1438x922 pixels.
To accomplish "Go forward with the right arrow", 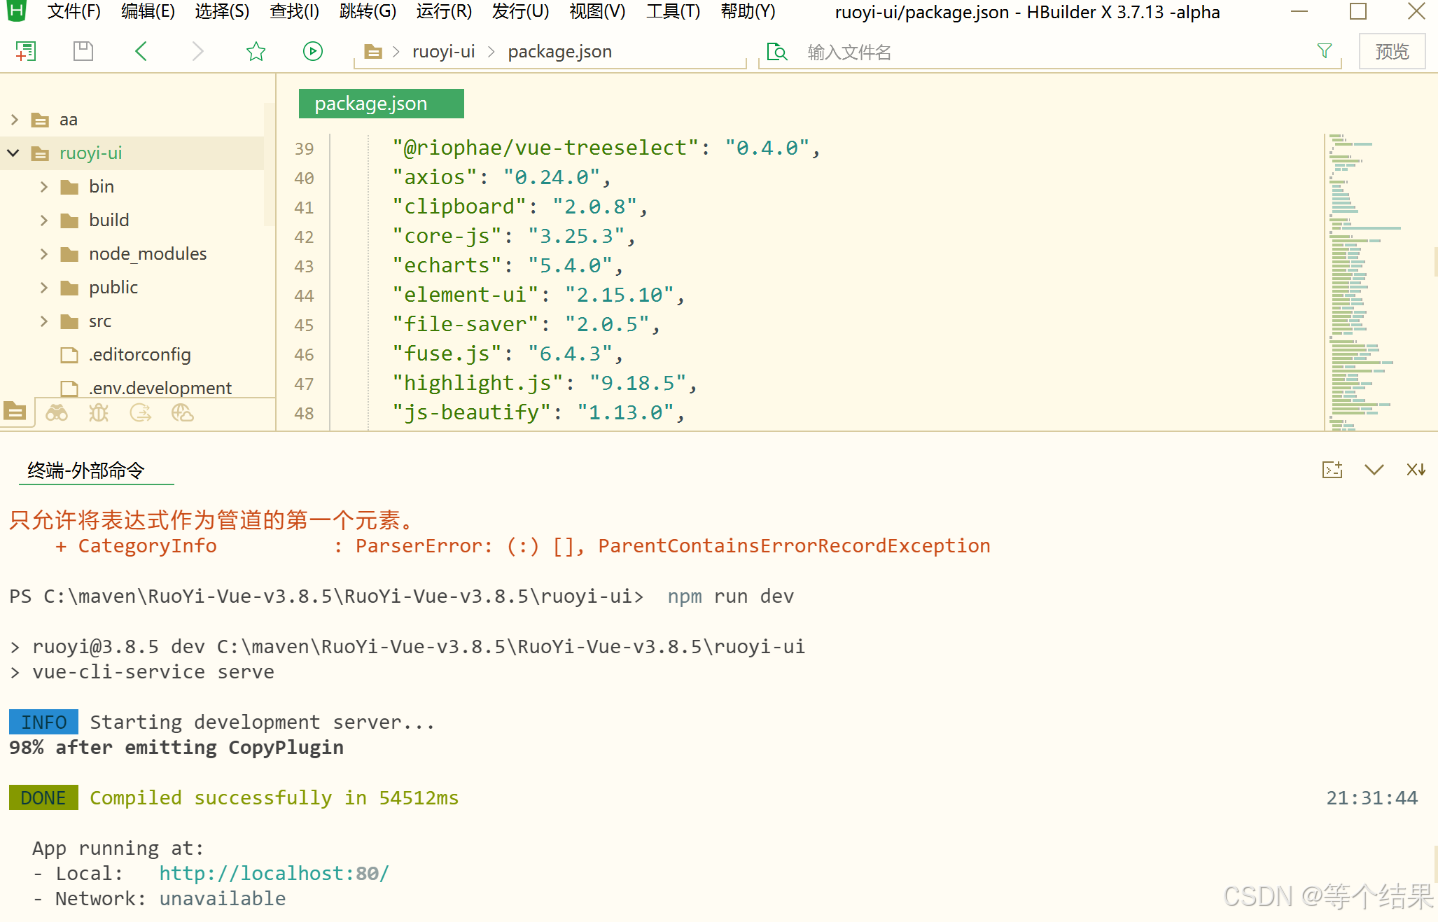I will point(198,51).
